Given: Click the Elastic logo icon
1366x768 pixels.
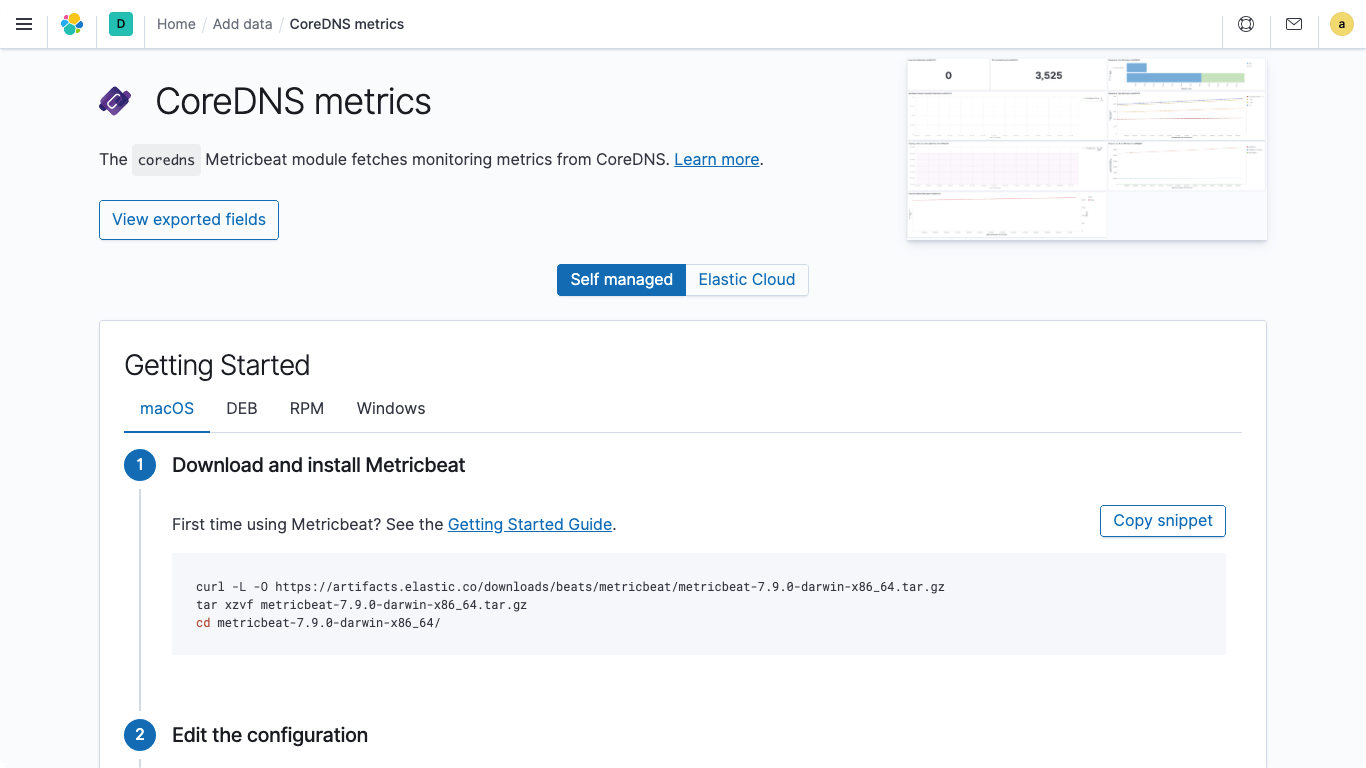Looking at the screenshot, I should [x=72, y=24].
